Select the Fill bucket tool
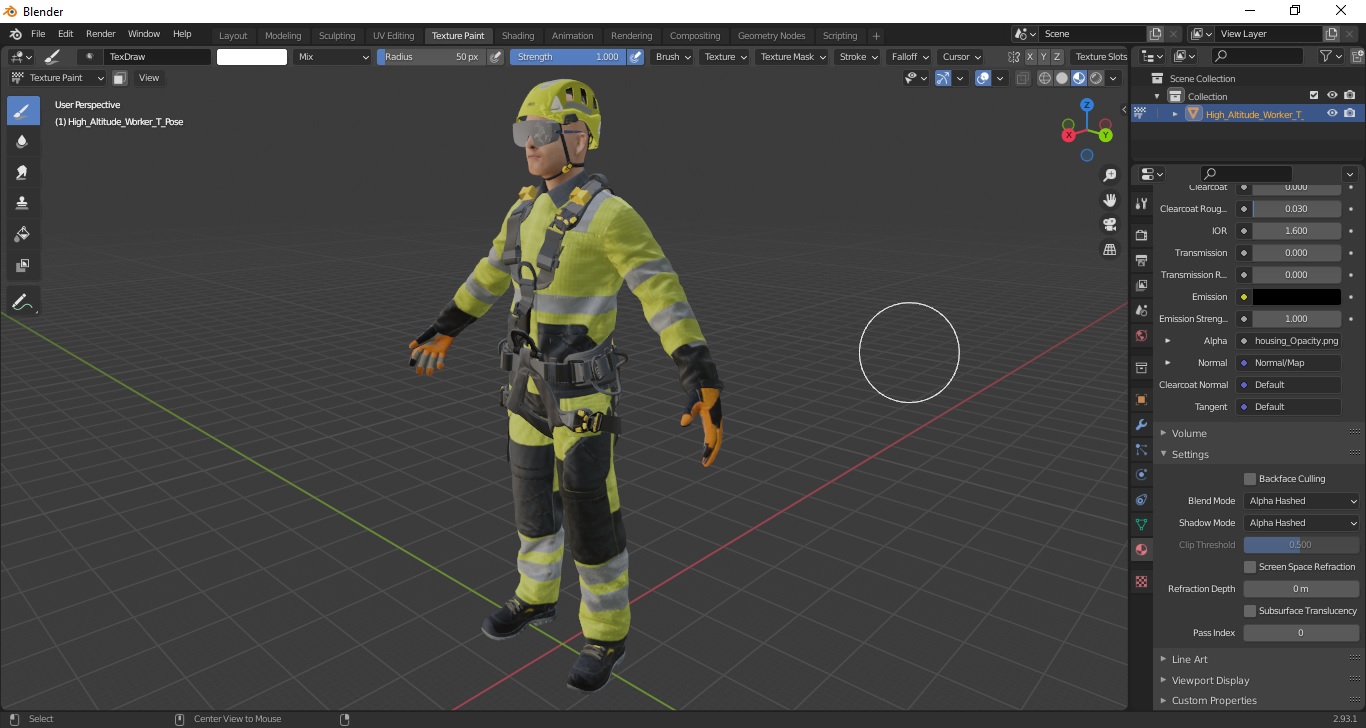This screenshot has width=1366, height=728. click(x=23, y=235)
